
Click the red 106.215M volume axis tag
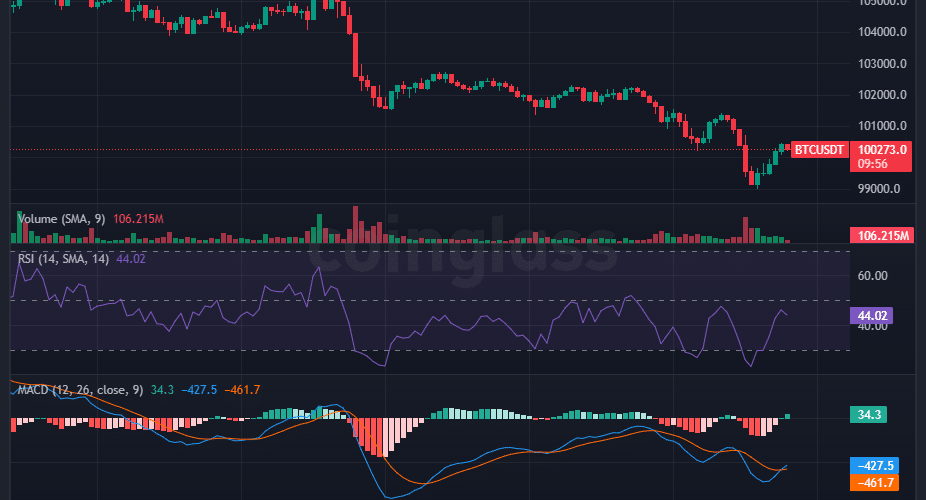[883, 236]
